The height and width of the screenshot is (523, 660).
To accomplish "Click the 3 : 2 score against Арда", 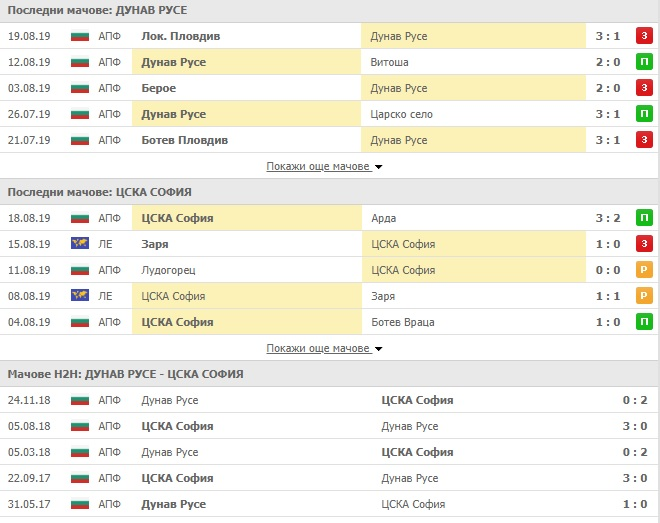I will [x=608, y=218].
